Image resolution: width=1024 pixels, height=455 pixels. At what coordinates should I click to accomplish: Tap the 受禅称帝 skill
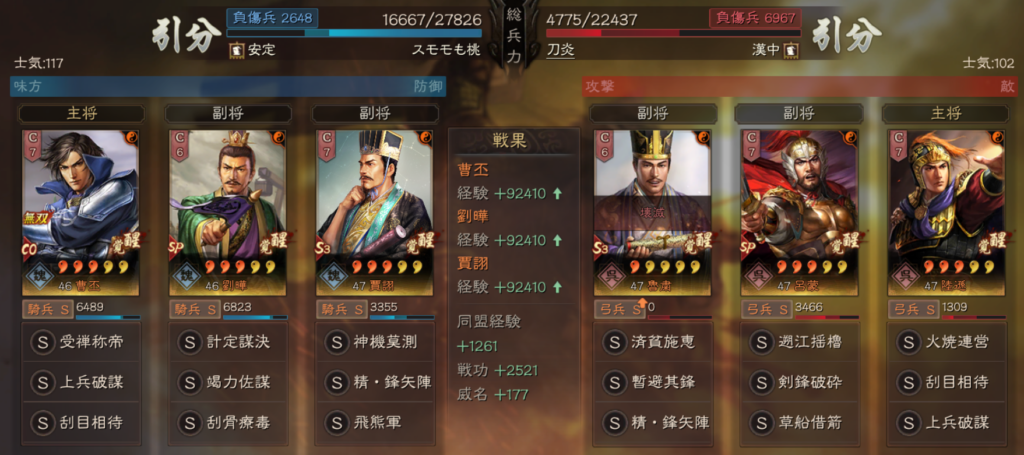(x=82, y=341)
